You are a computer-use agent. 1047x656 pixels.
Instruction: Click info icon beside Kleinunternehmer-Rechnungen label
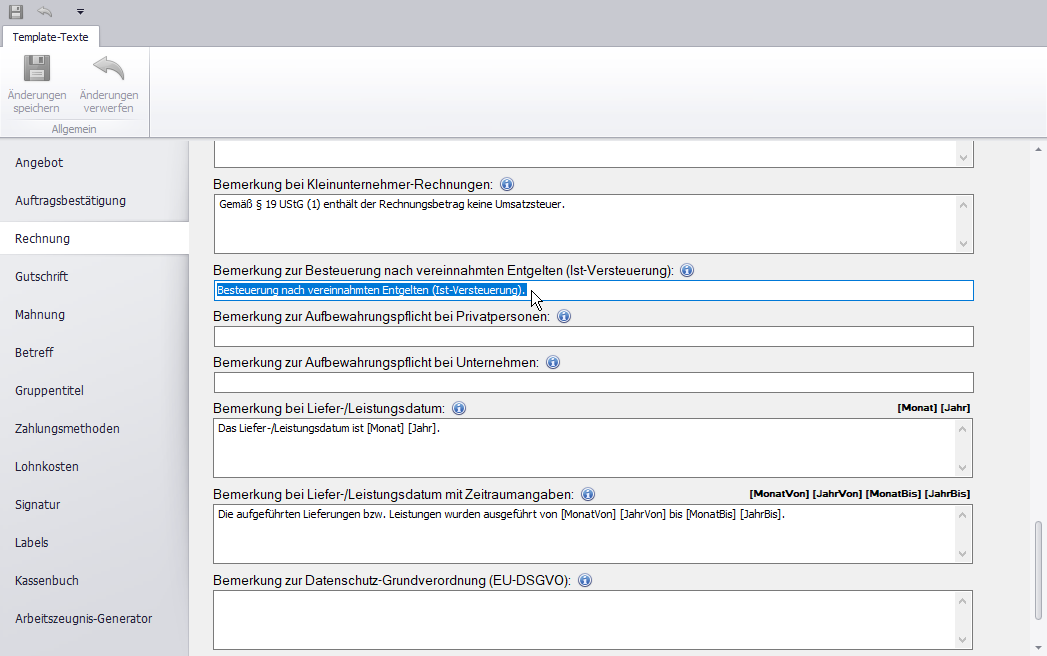[507, 185]
